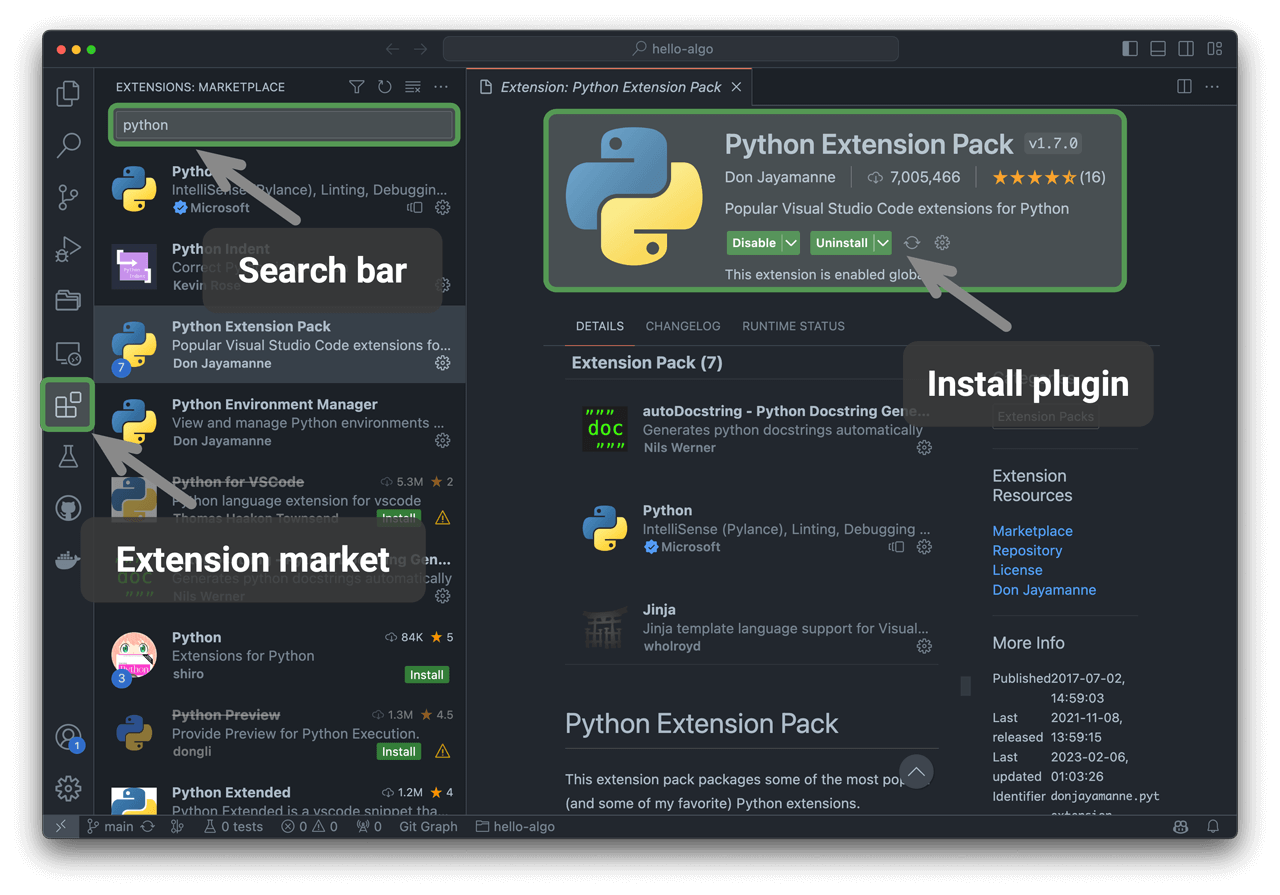Toggle the bottom panel visibility
1280x895 pixels.
click(1157, 48)
